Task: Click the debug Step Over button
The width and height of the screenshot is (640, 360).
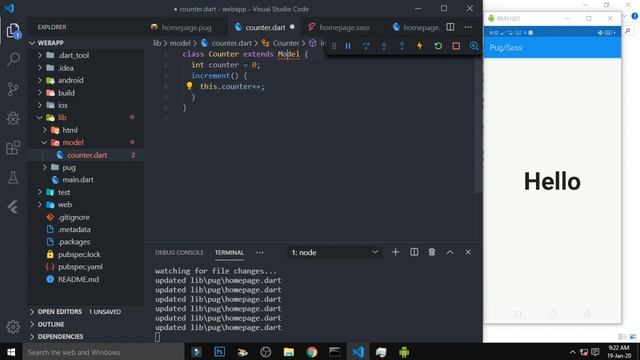Action: click(x=366, y=46)
